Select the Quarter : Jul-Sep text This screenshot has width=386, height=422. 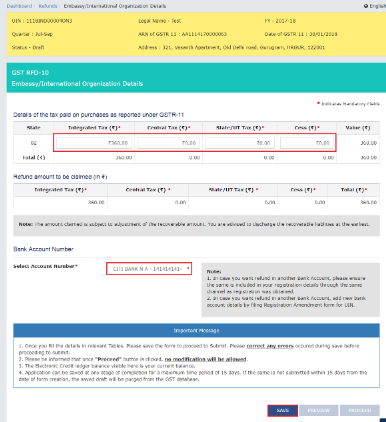pos(32,34)
